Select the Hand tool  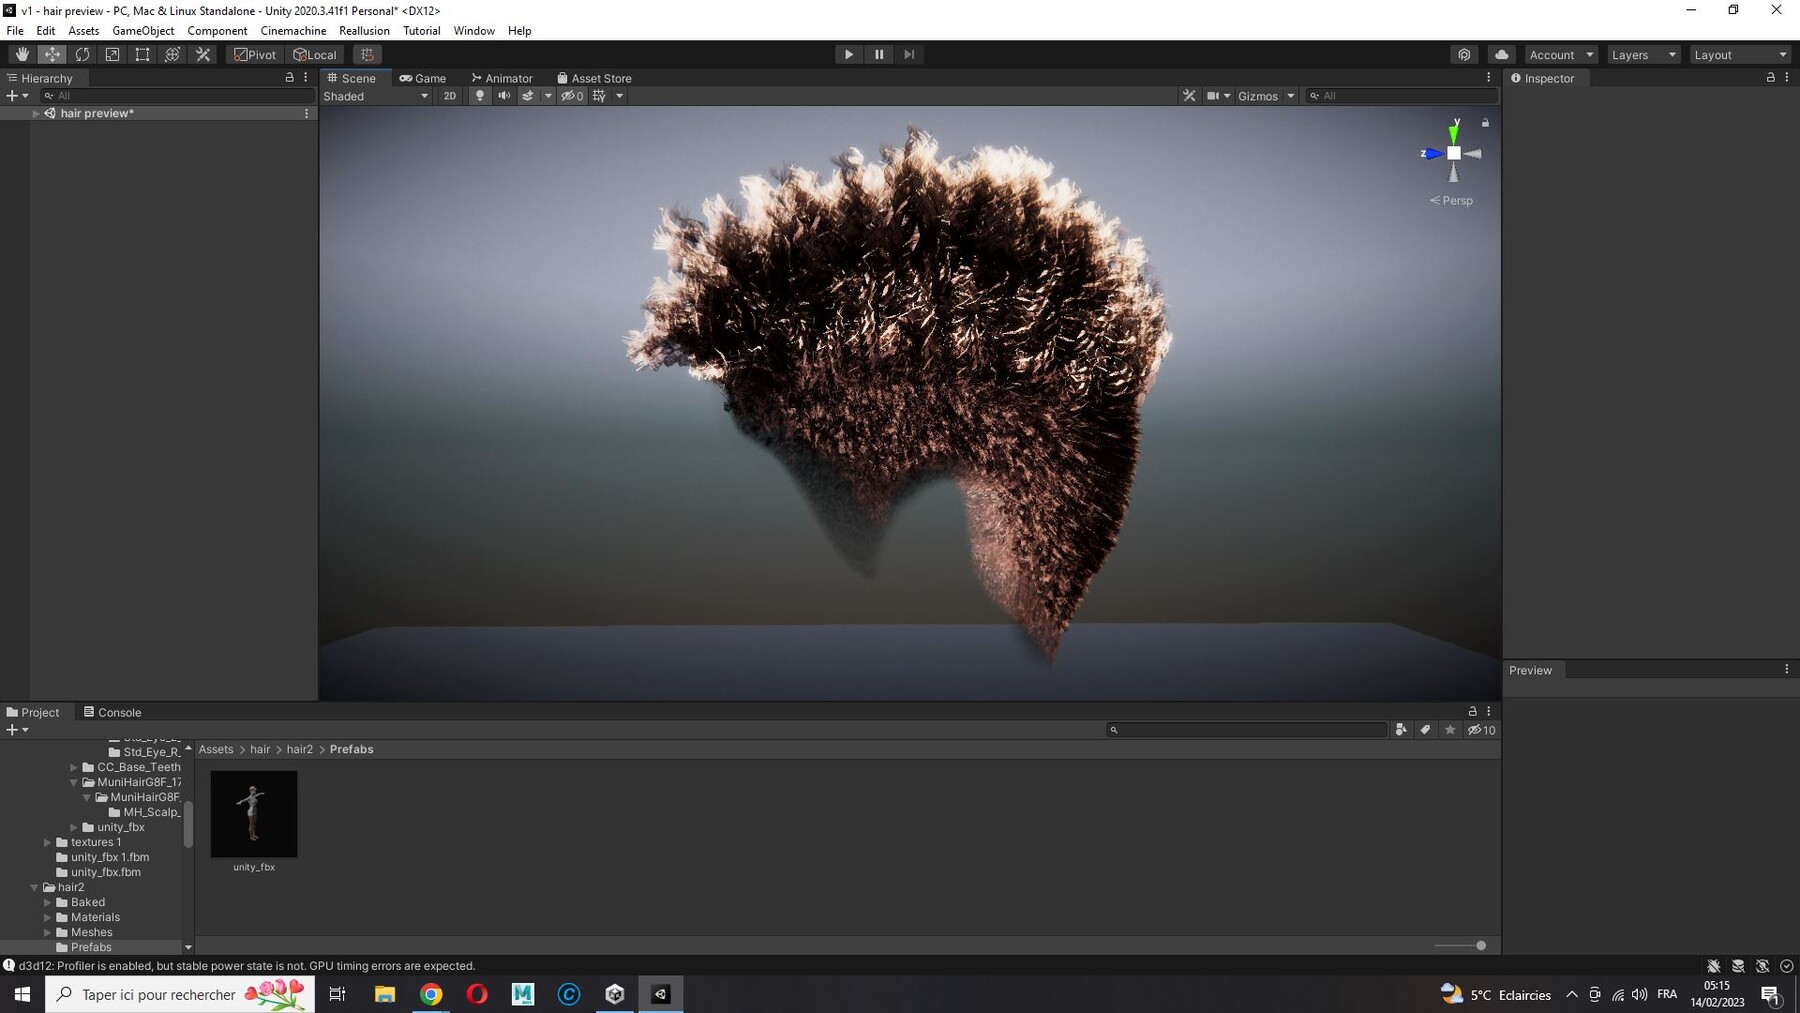22,54
